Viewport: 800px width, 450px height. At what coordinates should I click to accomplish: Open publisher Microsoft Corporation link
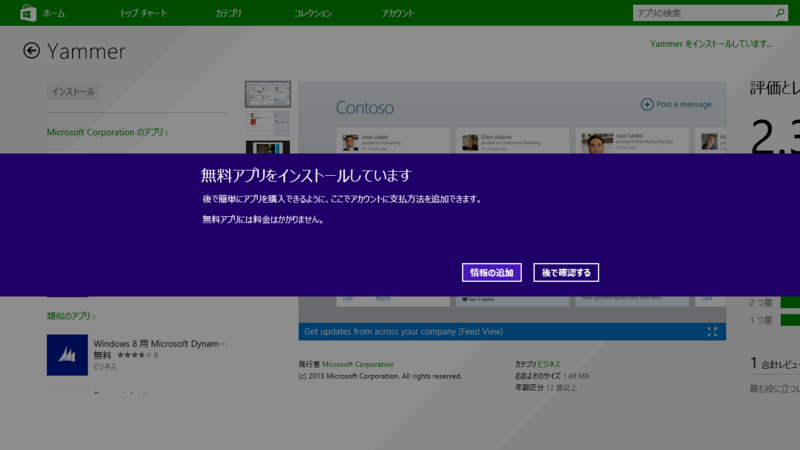pos(358,364)
